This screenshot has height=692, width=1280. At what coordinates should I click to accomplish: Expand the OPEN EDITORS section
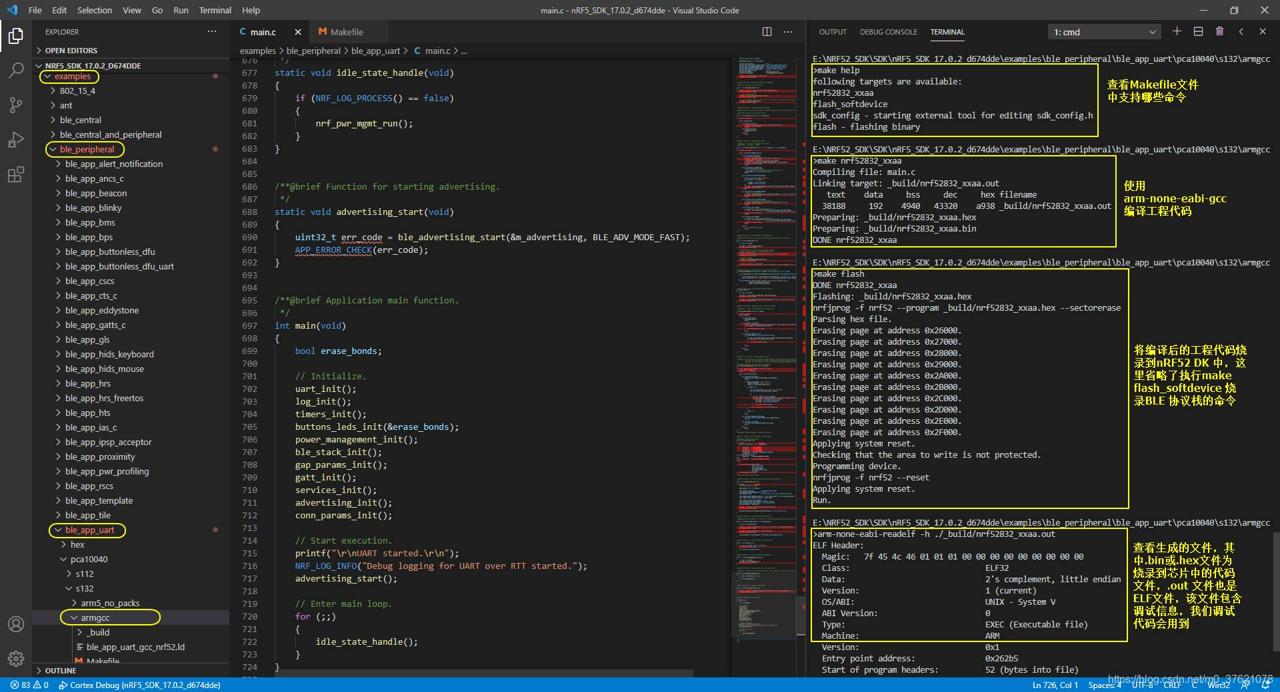[x=131, y=50]
